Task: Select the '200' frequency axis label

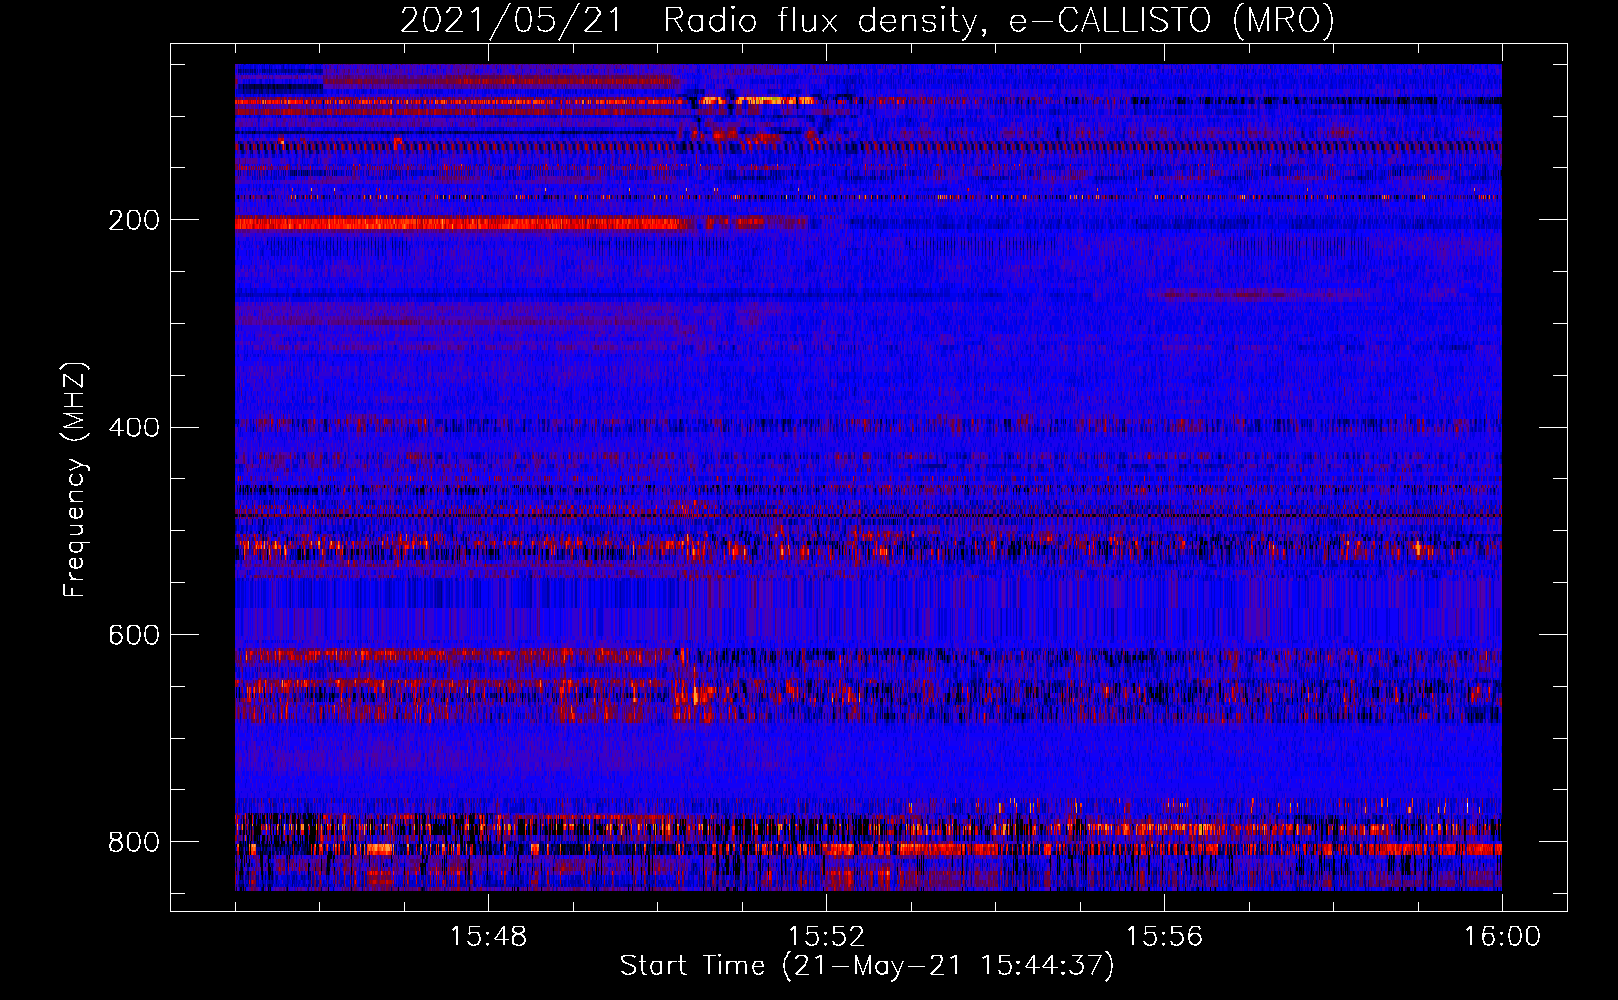Action: tap(134, 220)
